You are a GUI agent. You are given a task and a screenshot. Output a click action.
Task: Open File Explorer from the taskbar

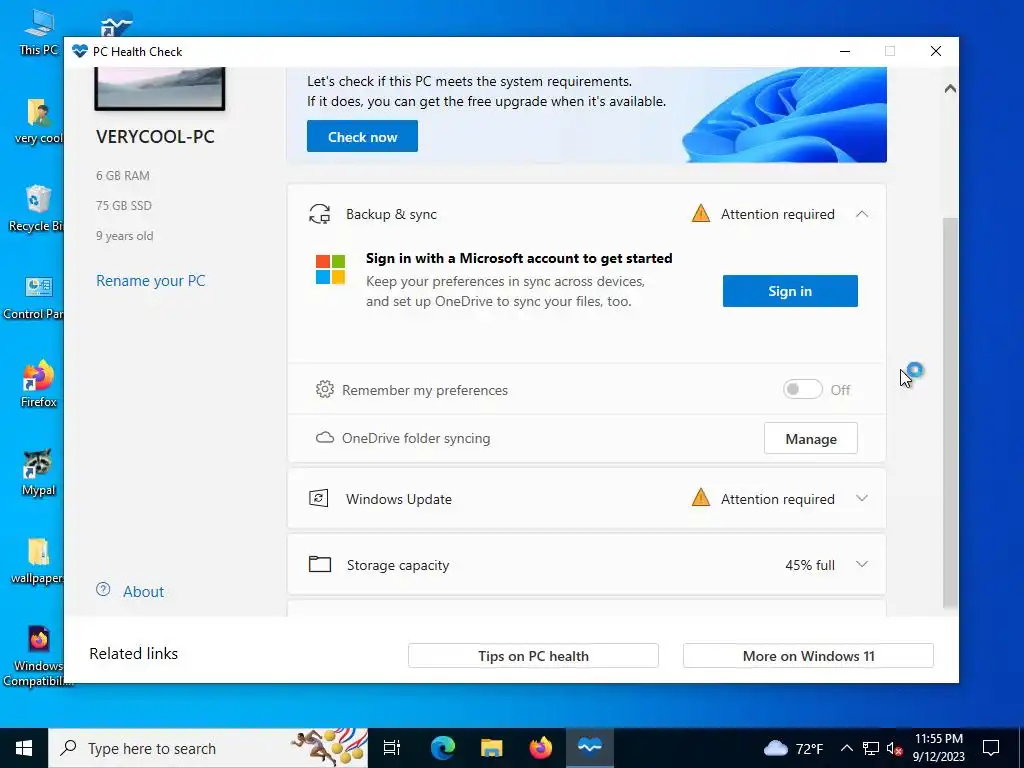pos(492,748)
